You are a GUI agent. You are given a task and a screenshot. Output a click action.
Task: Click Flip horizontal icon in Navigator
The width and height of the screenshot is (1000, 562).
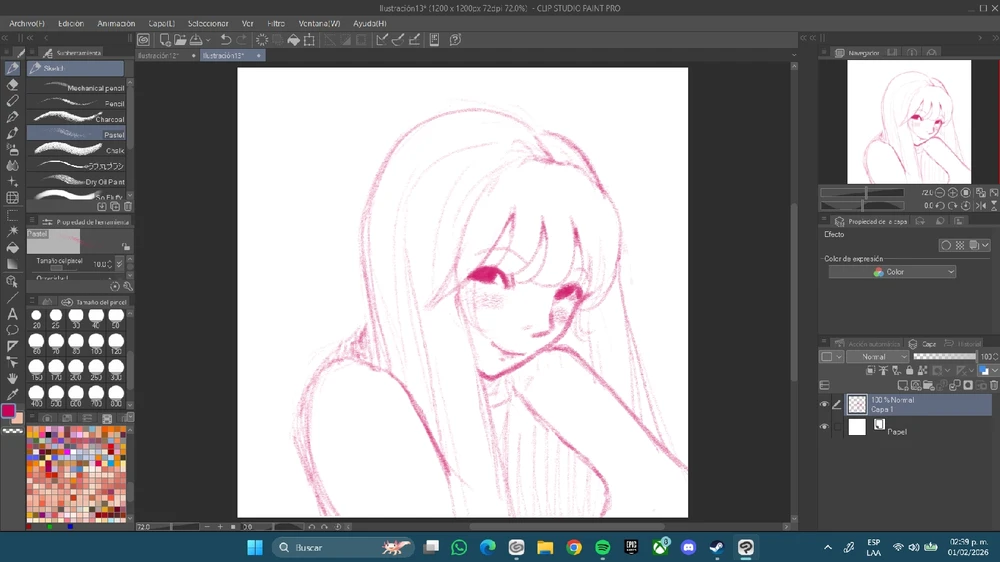(x=981, y=205)
